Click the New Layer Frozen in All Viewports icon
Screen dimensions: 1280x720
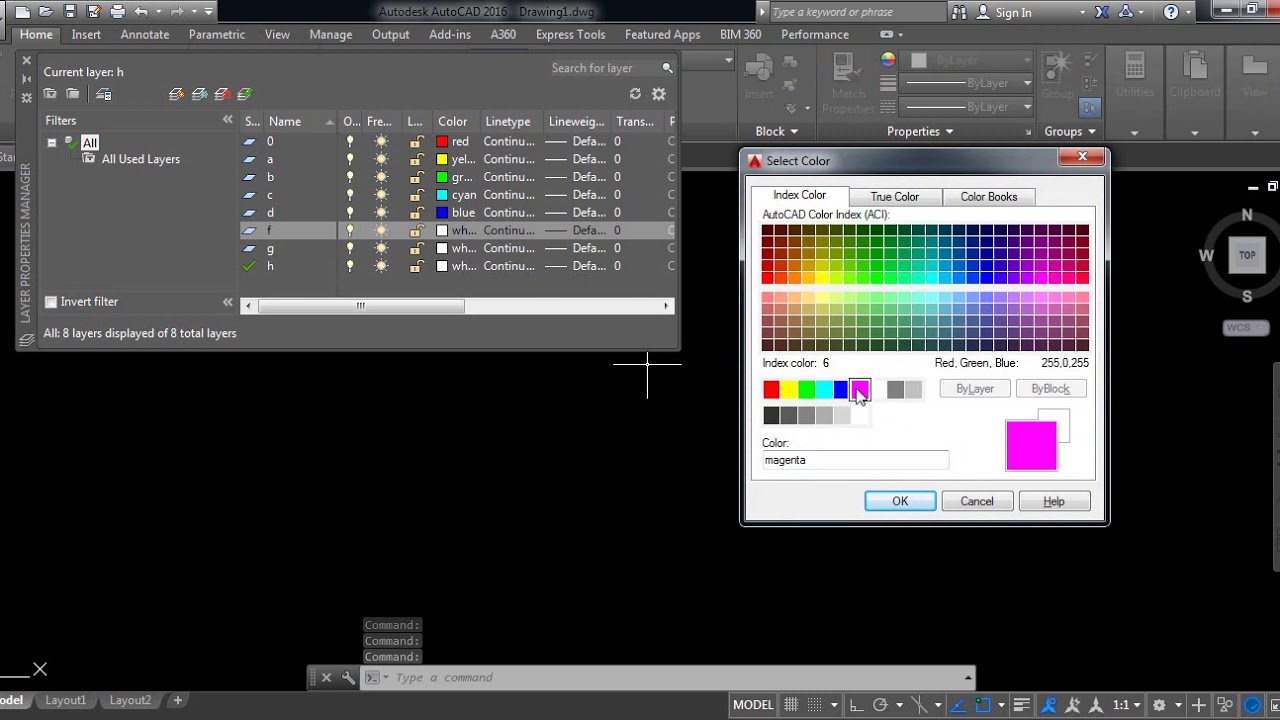(200, 94)
